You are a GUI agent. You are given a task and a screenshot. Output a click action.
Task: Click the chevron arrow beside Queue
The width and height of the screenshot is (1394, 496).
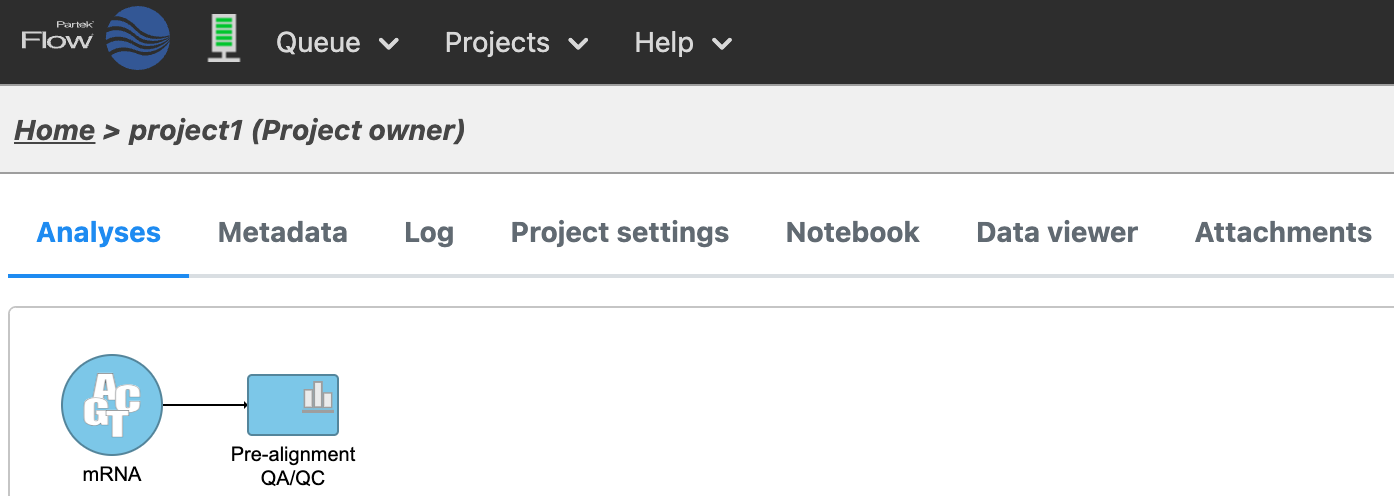(x=389, y=44)
